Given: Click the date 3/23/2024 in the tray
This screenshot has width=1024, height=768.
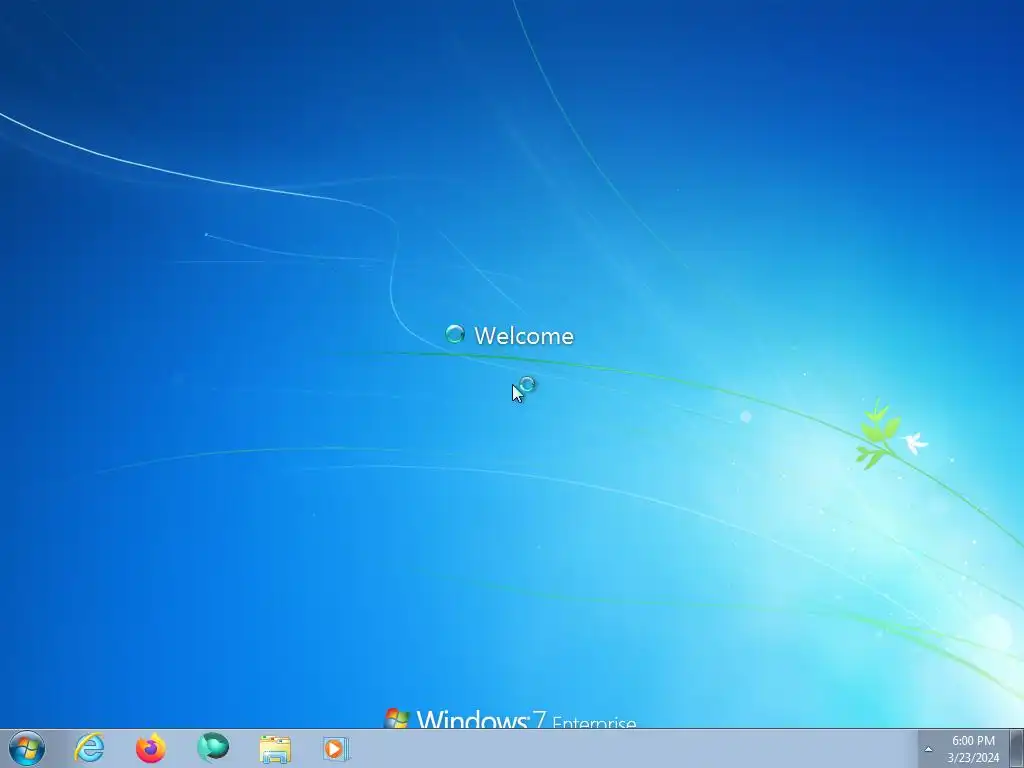Looking at the screenshot, I should [x=973, y=758].
